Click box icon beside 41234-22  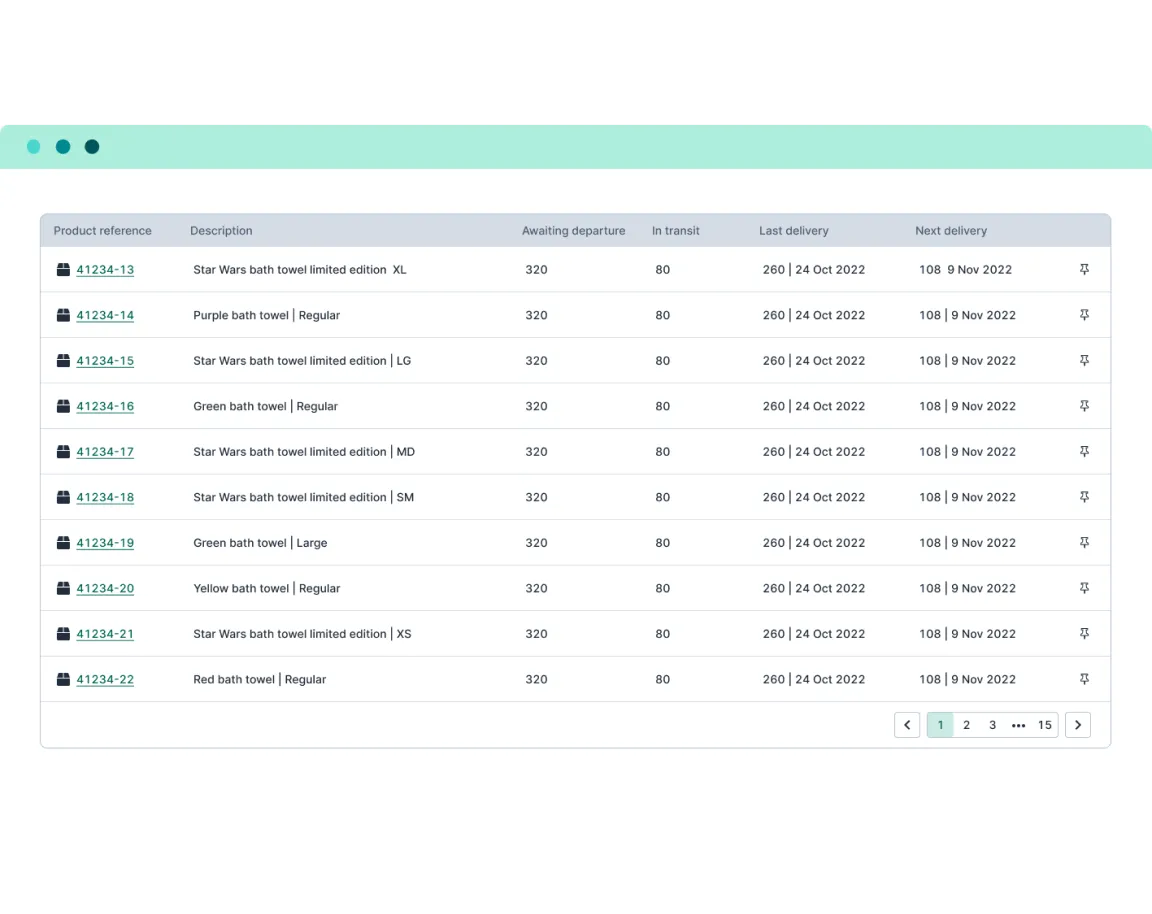pos(63,680)
